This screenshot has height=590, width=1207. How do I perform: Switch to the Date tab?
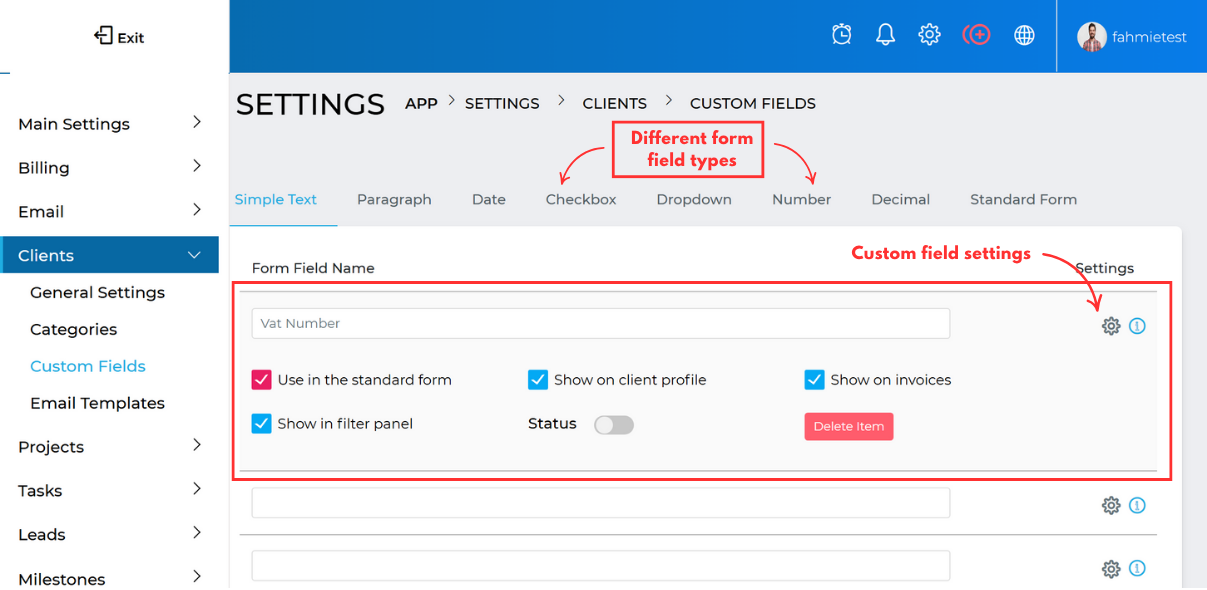tap(489, 199)
